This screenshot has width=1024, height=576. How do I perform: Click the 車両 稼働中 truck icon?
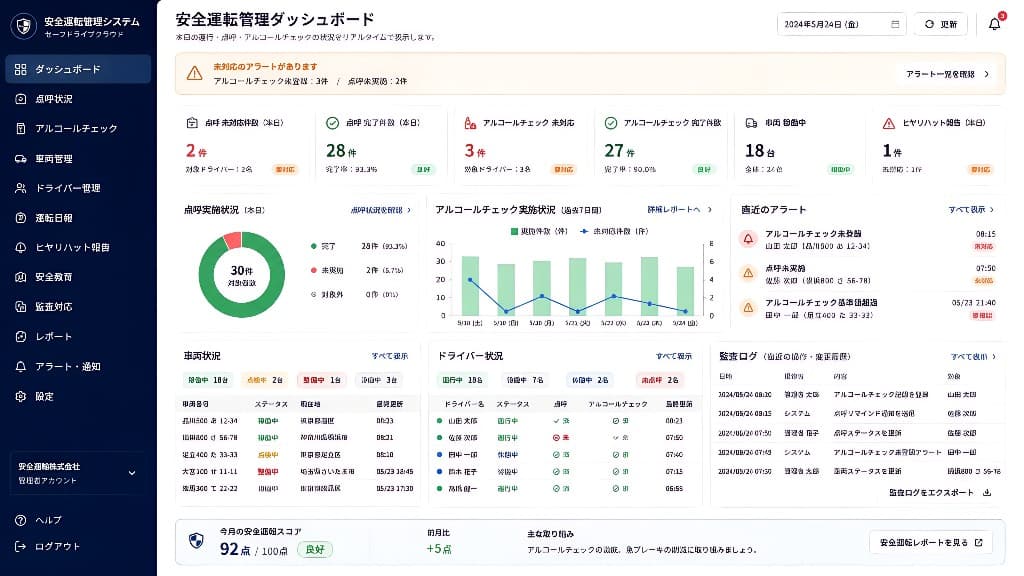tap(752, 123)
